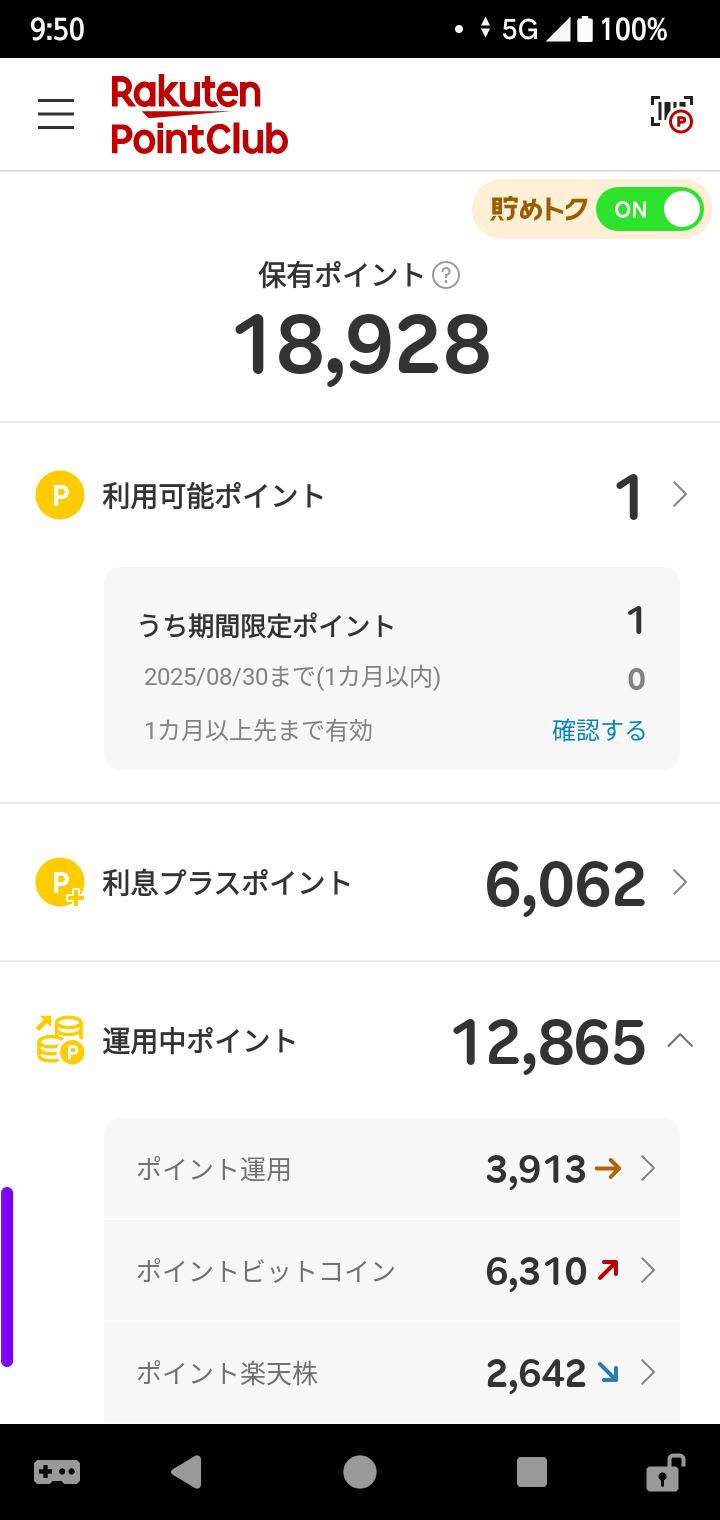The image size is (720, 1520).
Task: Collapse the 運用中ポイント section
Action: 680,1041
